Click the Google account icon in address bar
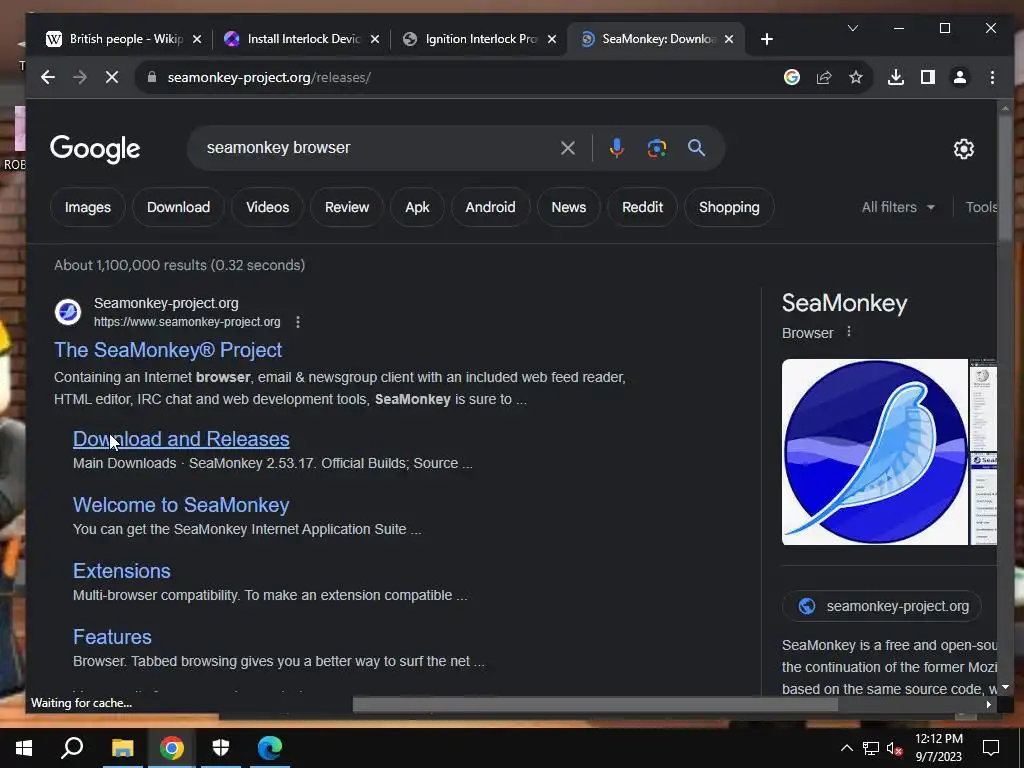The image size is (1024, 768). [x=792, y=77]
